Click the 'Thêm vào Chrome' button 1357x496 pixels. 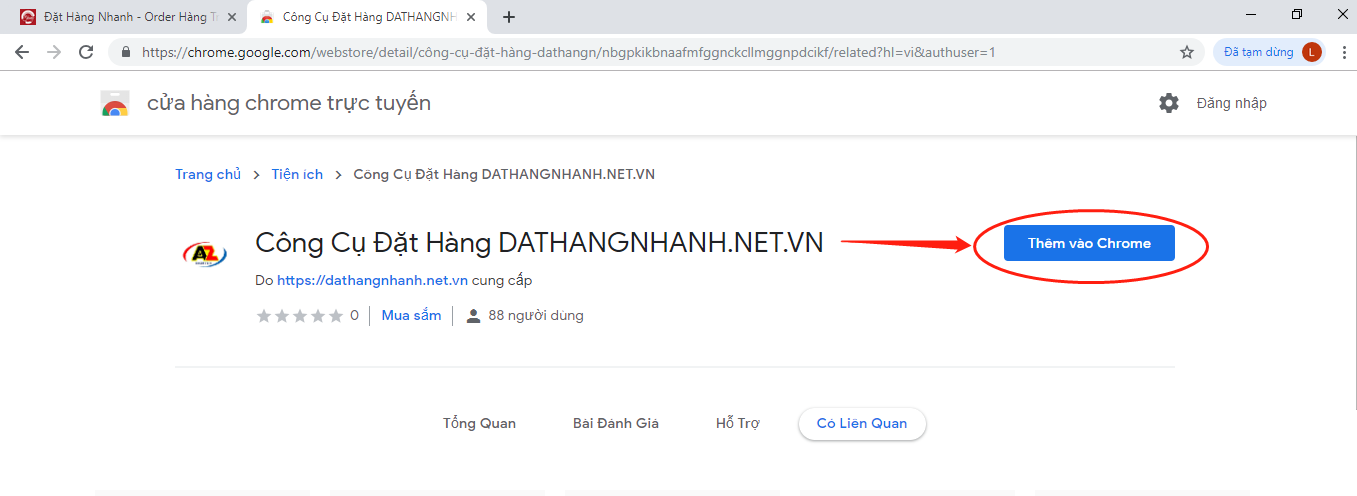pos(1089,243)
